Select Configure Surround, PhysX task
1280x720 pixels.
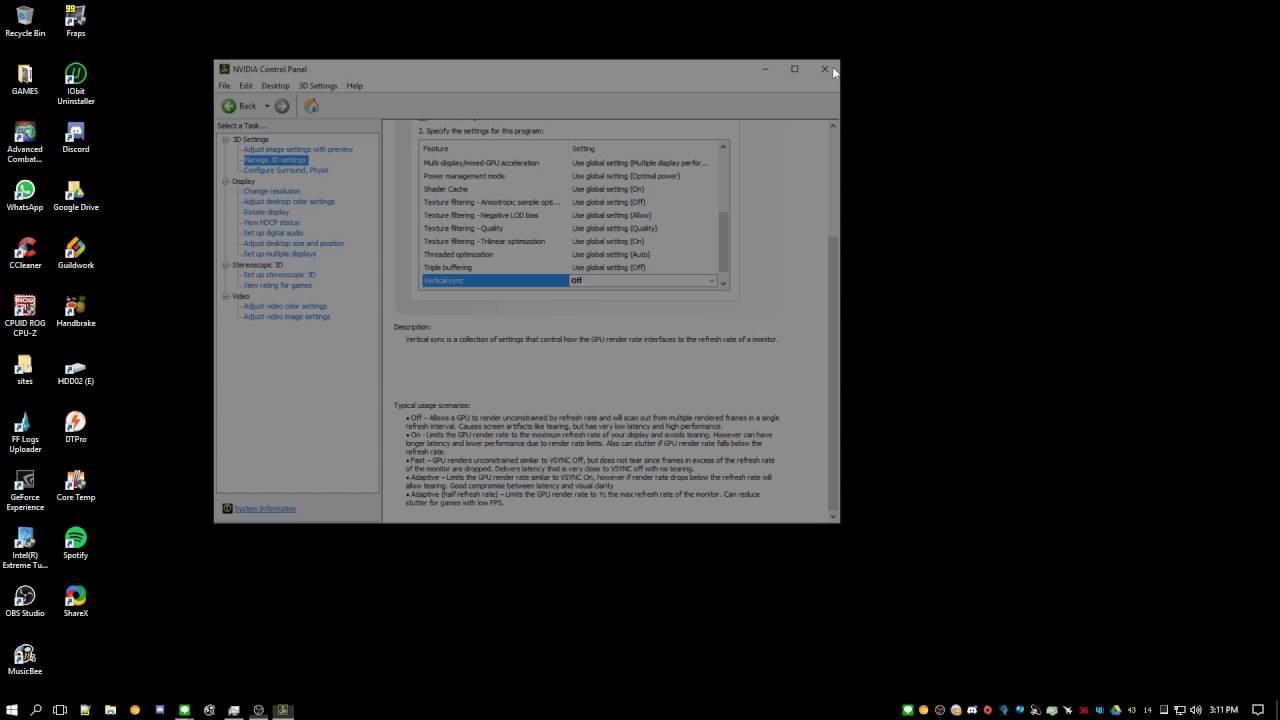pos(286,170)
